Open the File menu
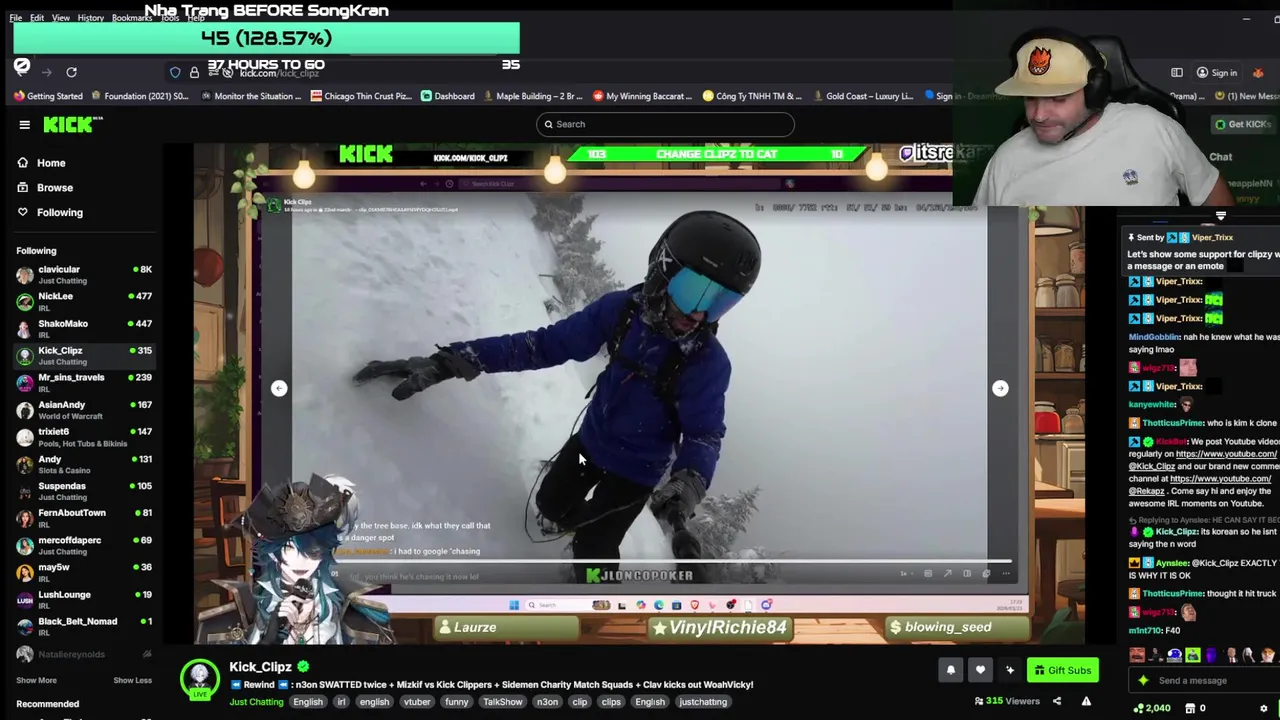 (16, 18)
